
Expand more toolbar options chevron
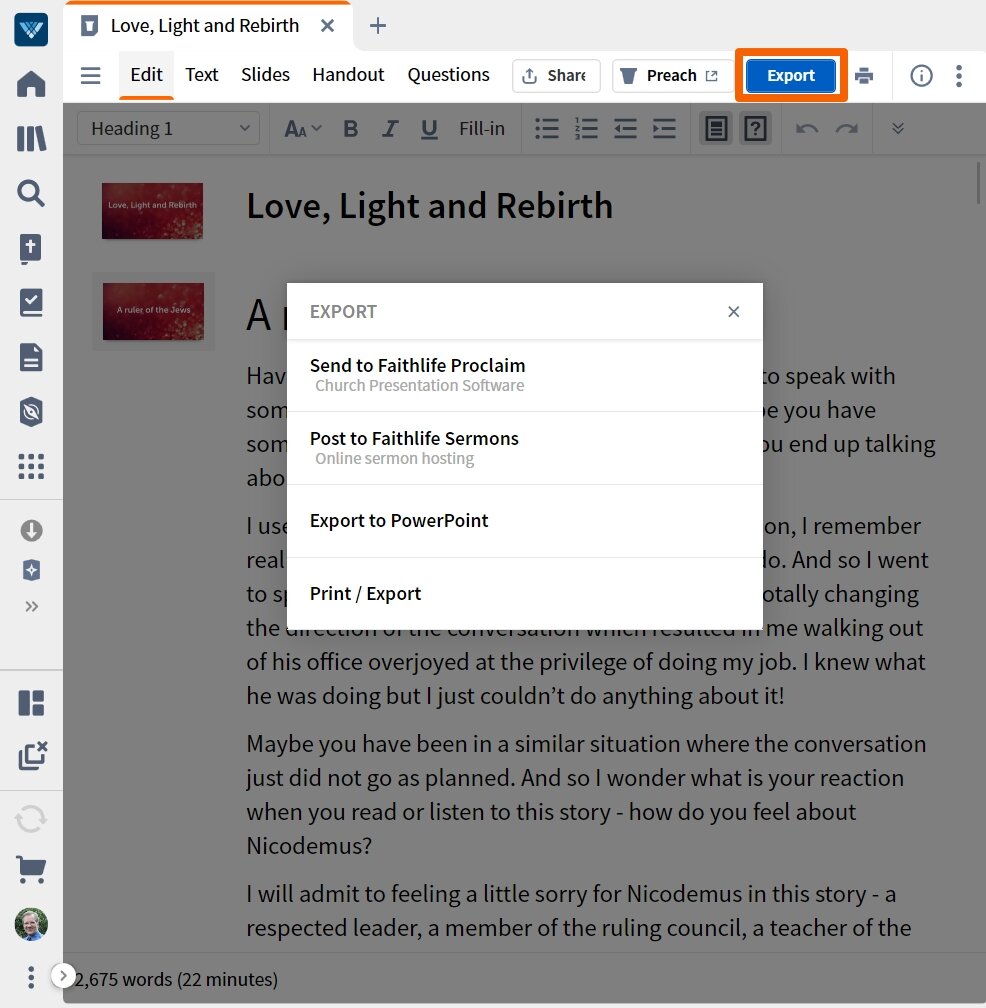pos(898,129)
